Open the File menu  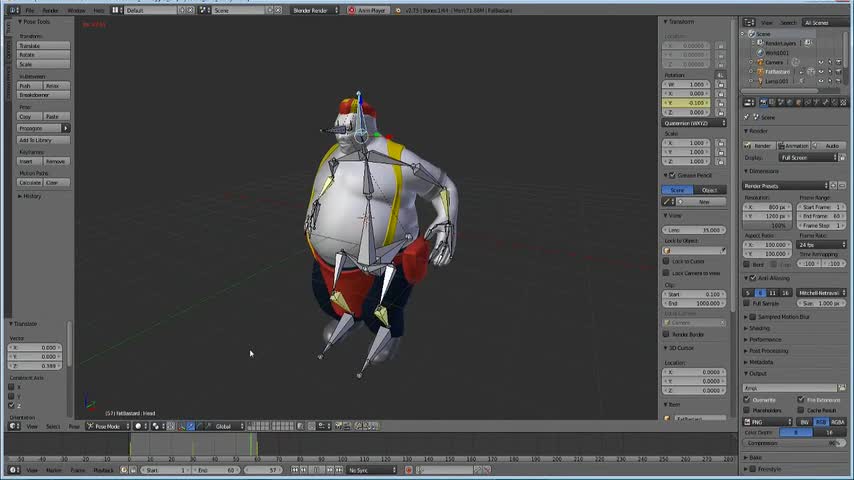(x=30, y=10)
